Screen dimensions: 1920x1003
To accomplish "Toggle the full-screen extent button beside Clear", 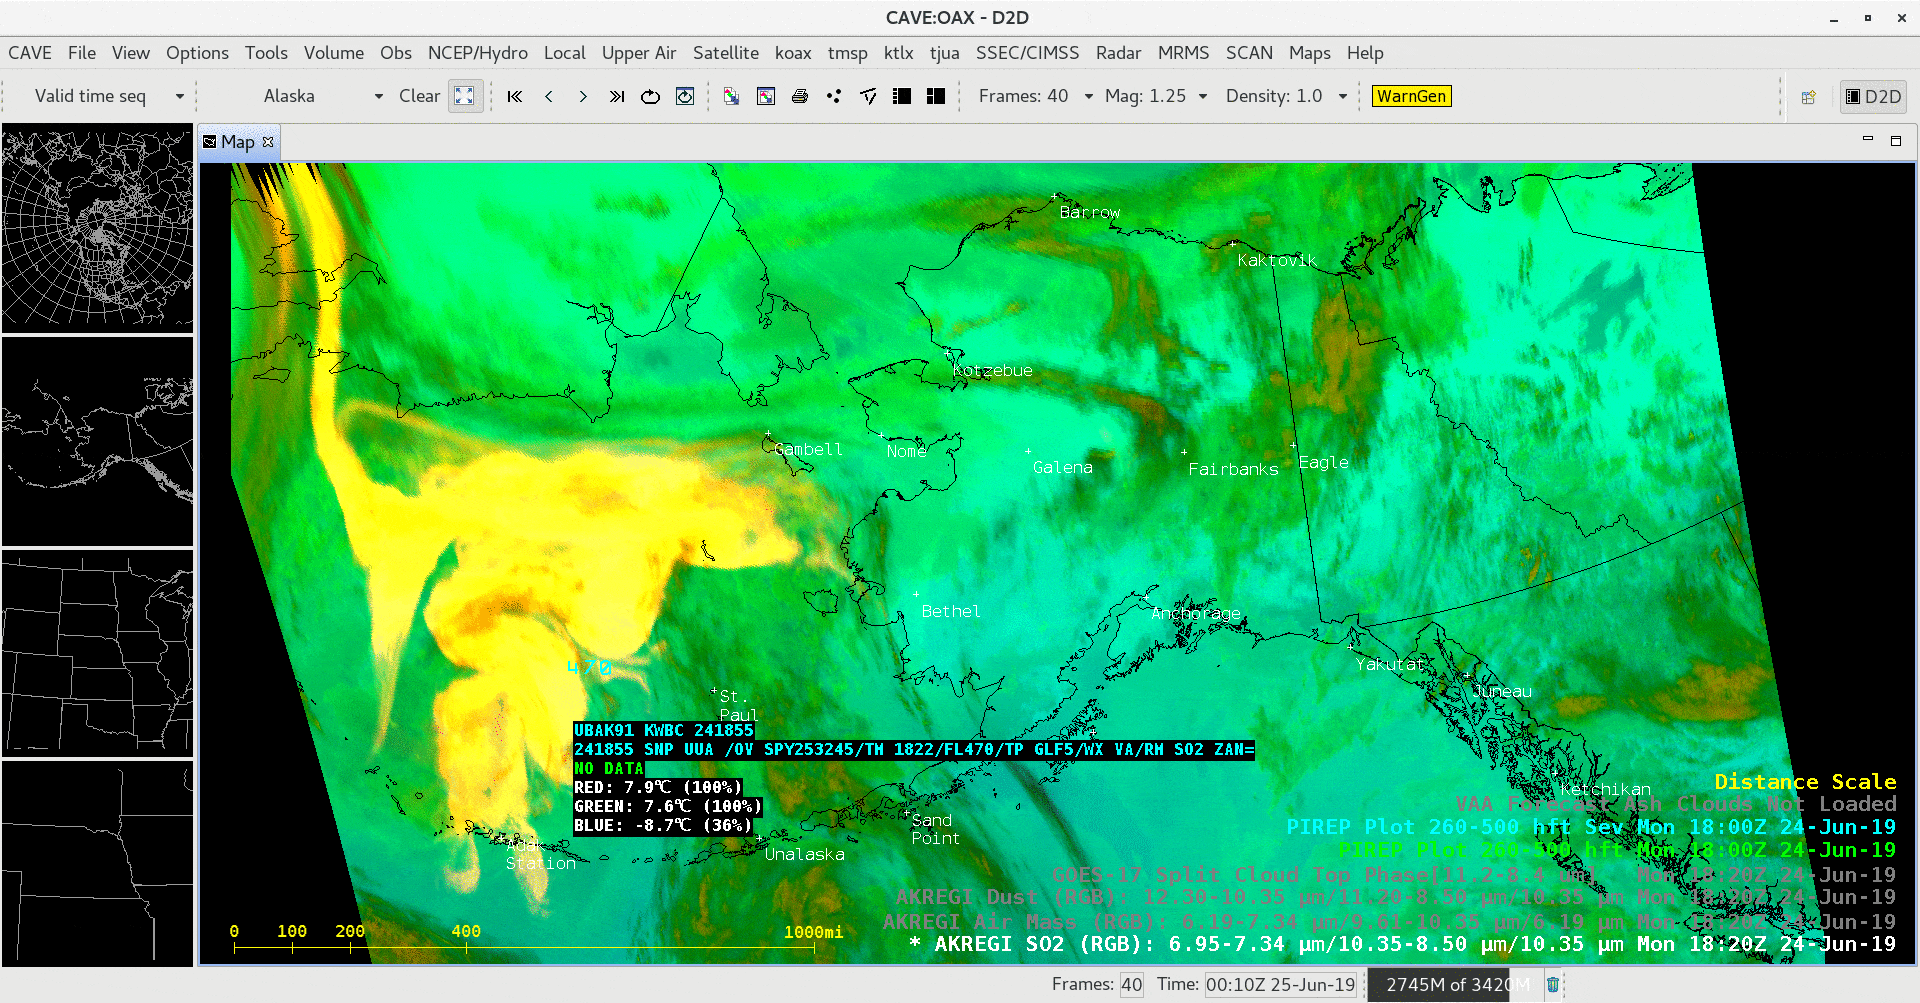I will click(465, 96).
